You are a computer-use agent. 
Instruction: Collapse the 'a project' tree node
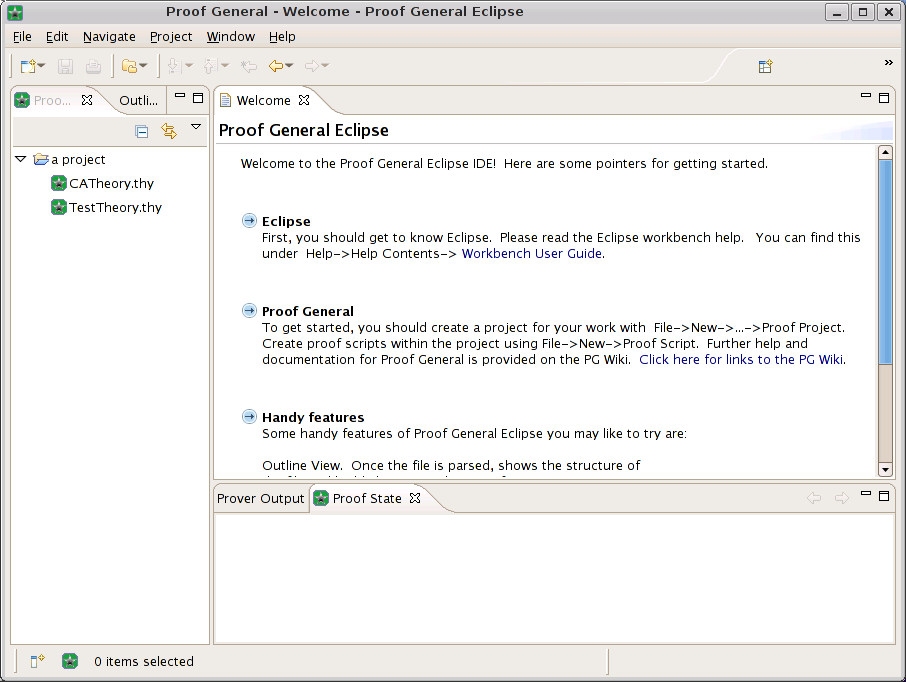click(x=21, y=159)
